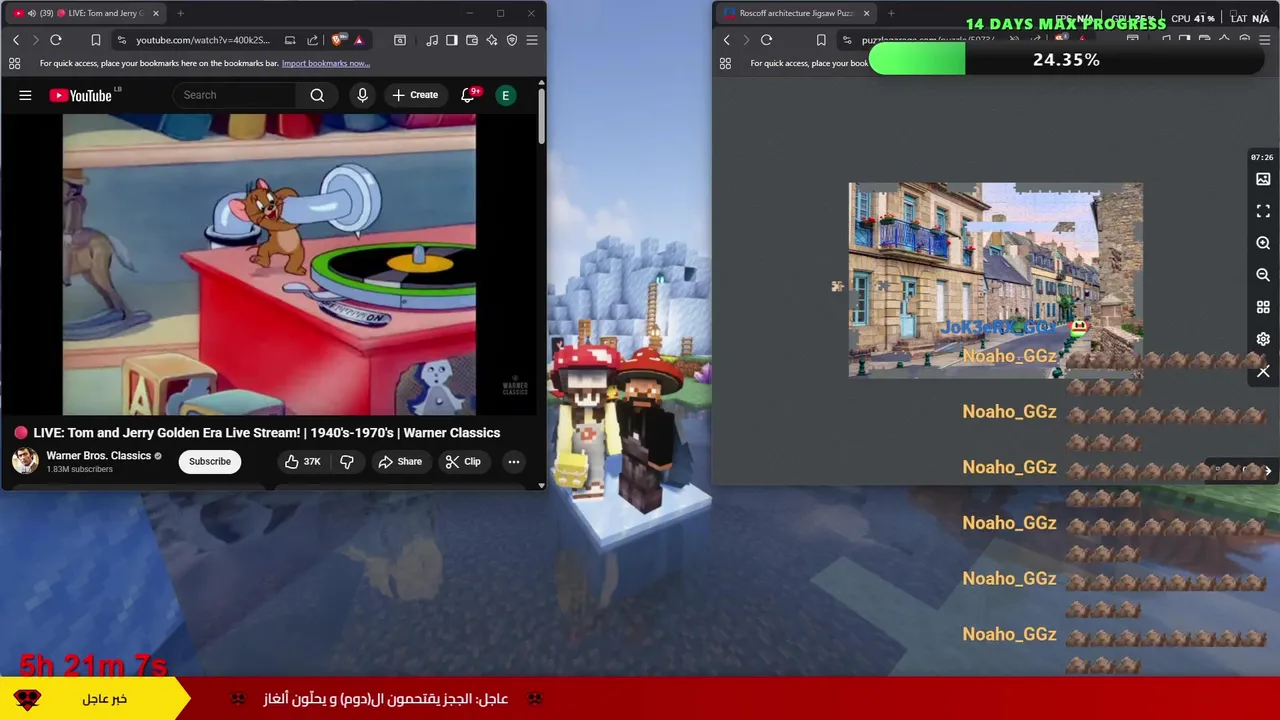Viewport: 1280px width, 720px height.
Task: Open the apps grid in YouTube window's bookmarks bar
Action: pos(14,63)
